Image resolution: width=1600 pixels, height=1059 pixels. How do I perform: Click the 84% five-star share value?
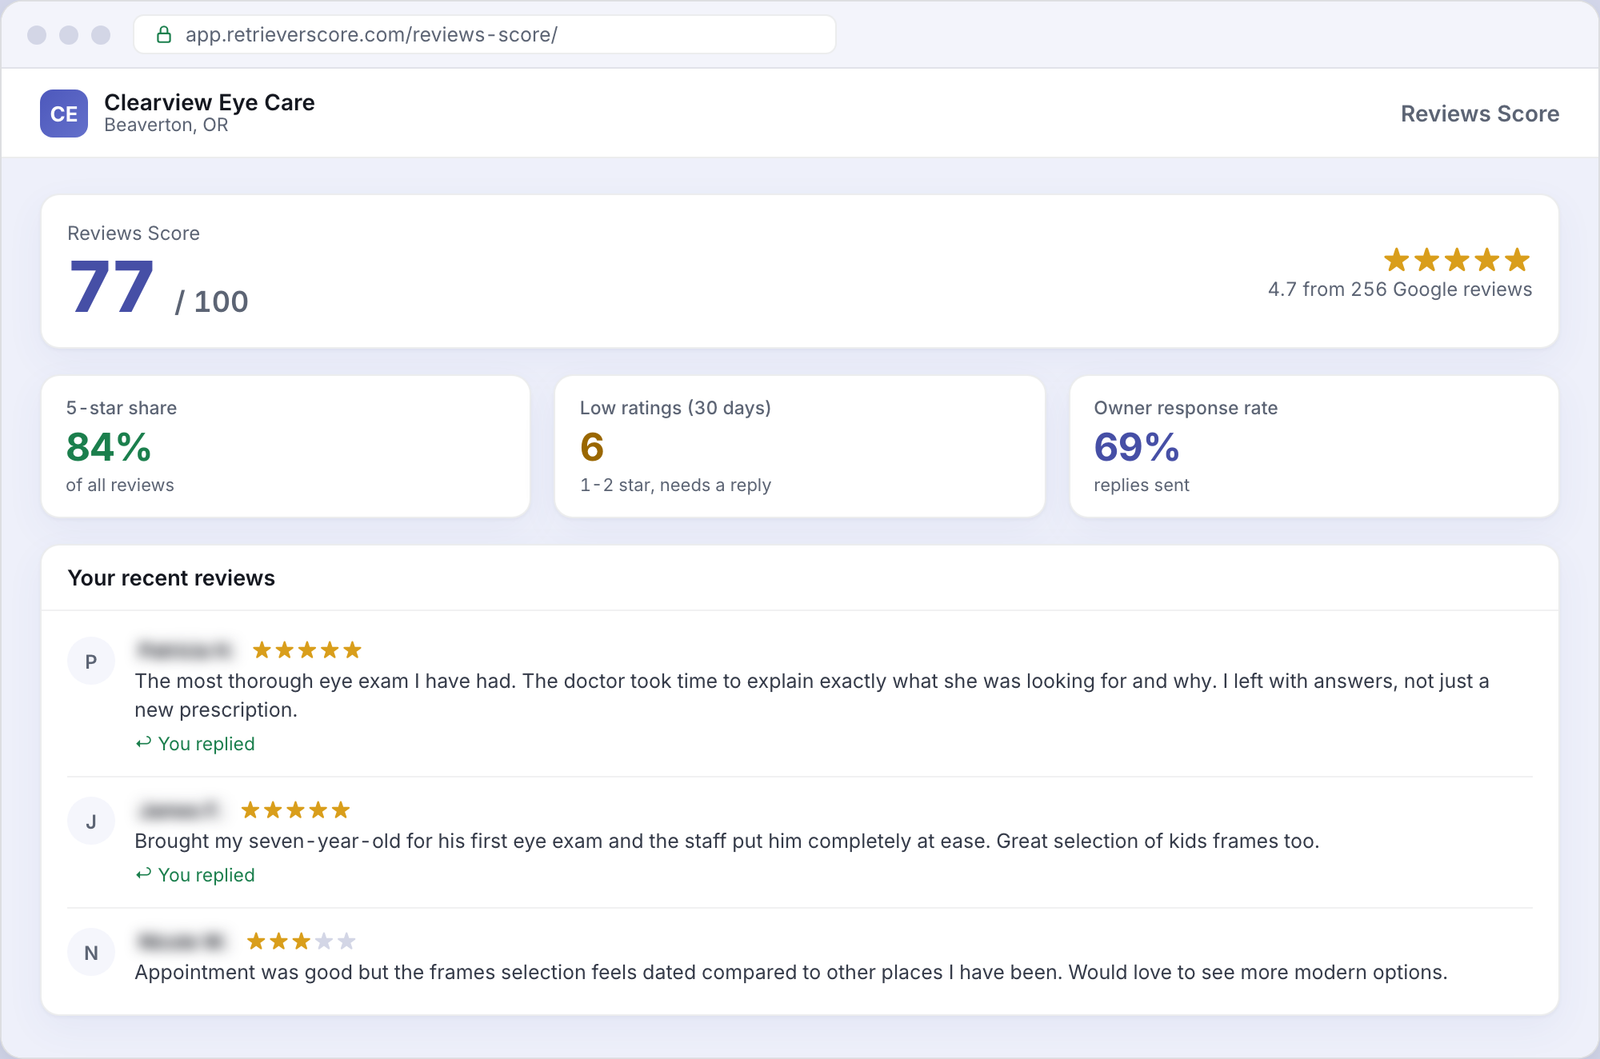coord(108,447)
